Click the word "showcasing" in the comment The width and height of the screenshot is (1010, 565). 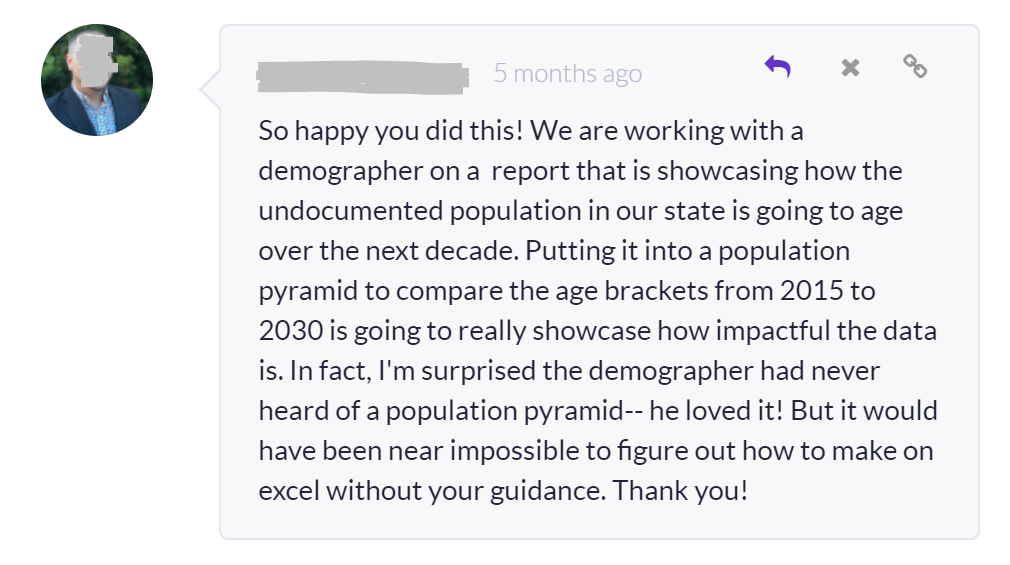pos(727,171)
